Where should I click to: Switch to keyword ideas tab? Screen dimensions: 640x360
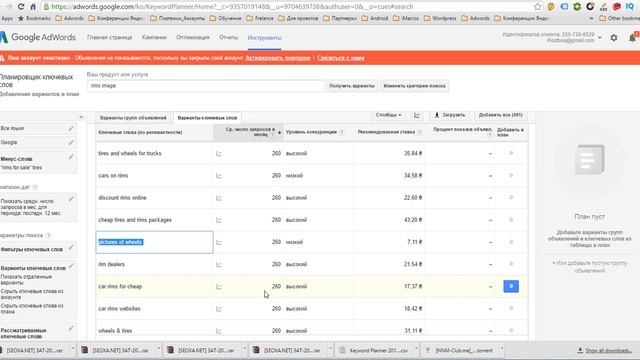[x=207, y=118]
